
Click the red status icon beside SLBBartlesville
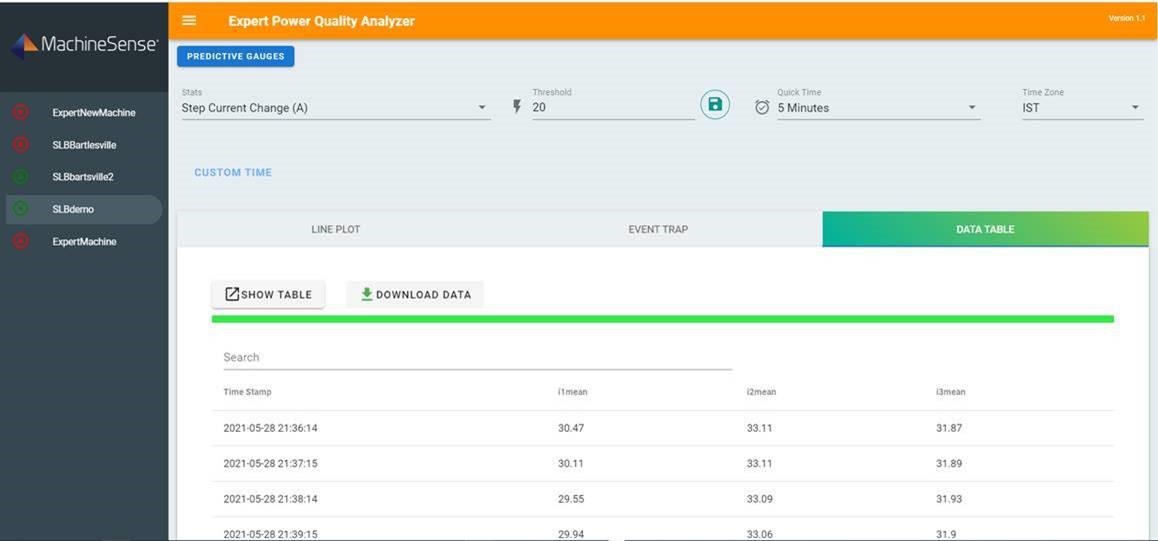coord(21,145)
